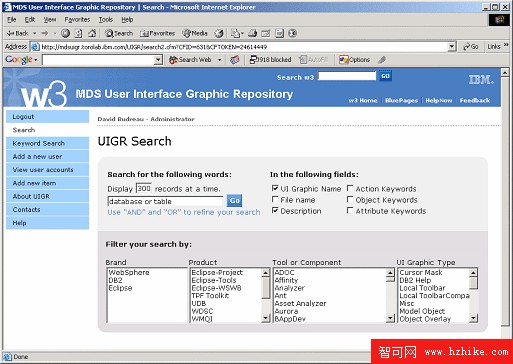This screenshot has width=513, height=364.
Task: Open the Favorites menu
Action: tap(77, 20)
